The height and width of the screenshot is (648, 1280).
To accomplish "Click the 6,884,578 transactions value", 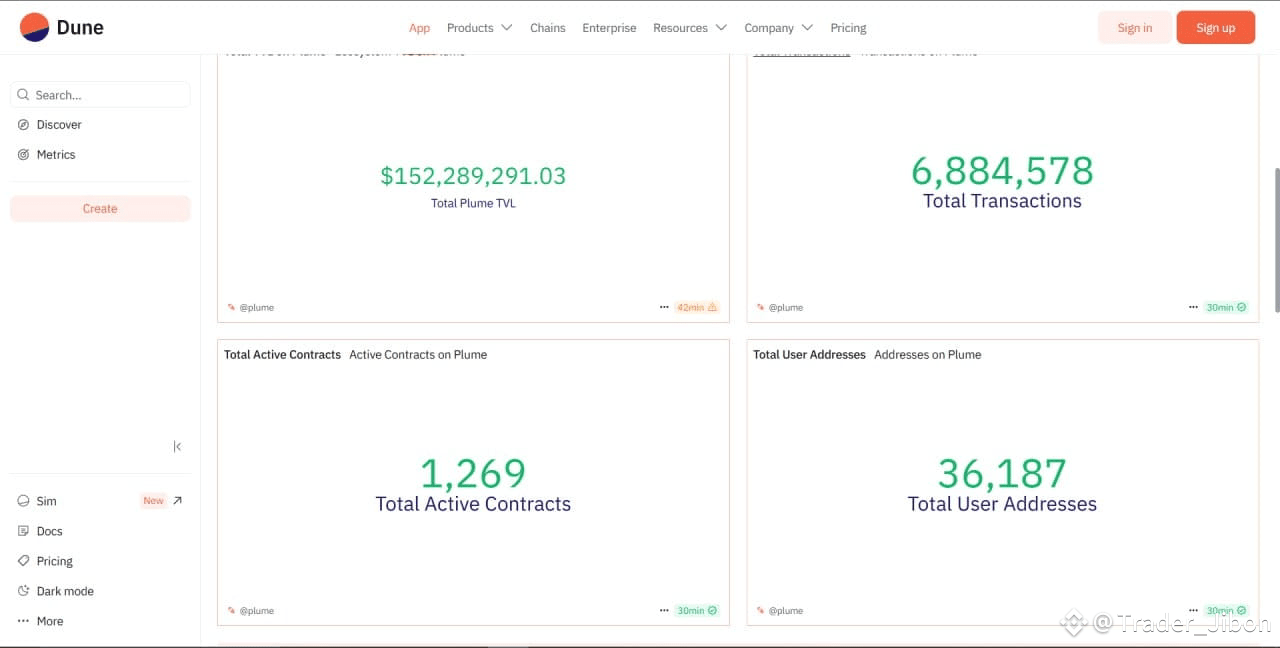I will (x=1002, y=171).
